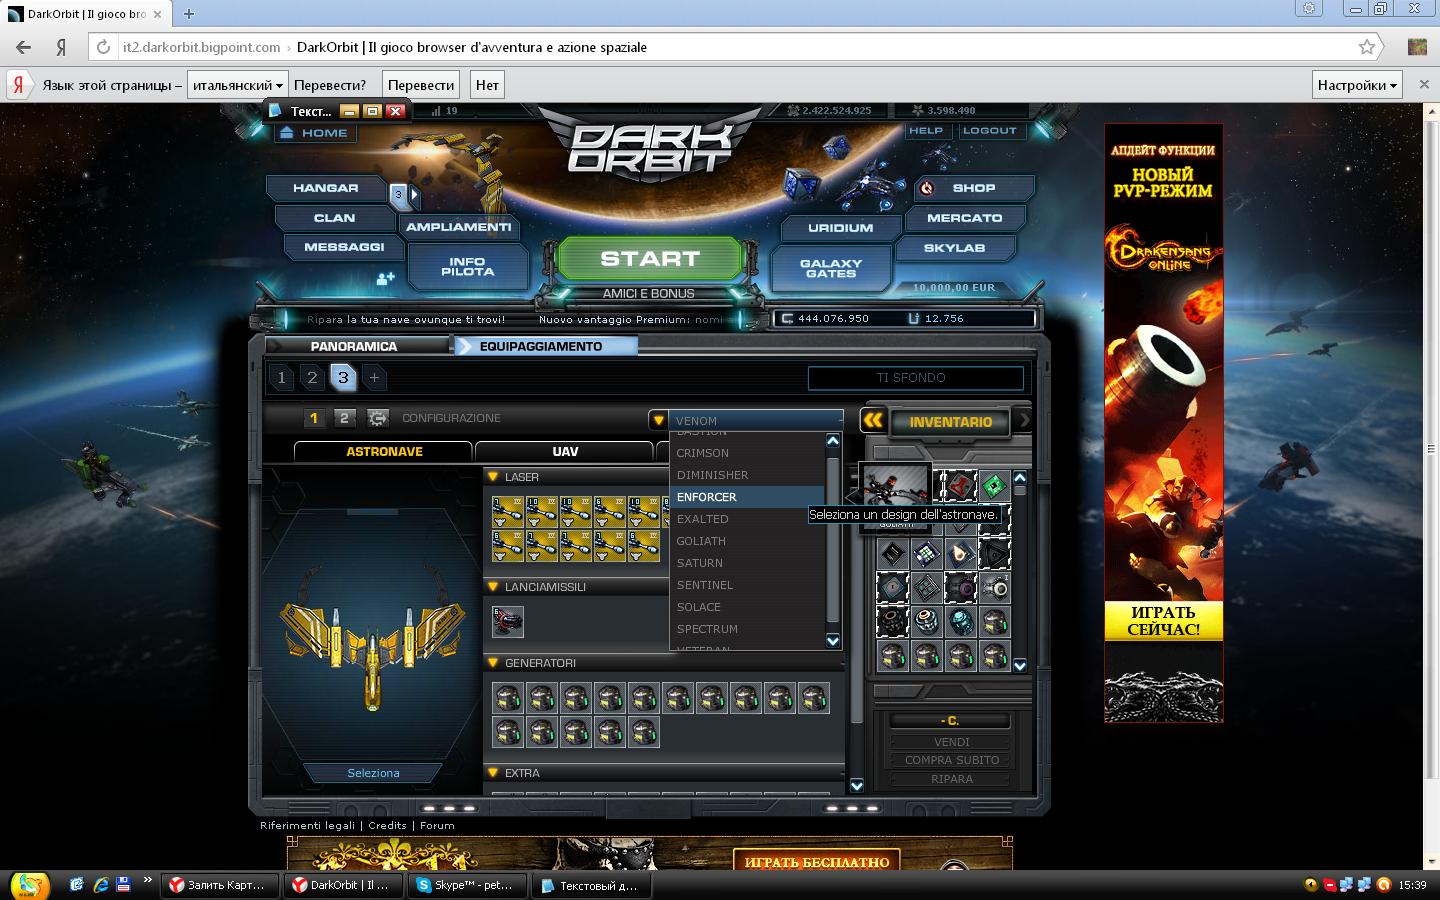1440x900 pixels.
Task: Open the translate language dropdown итальянский
Action: click(x=237, y=85)
